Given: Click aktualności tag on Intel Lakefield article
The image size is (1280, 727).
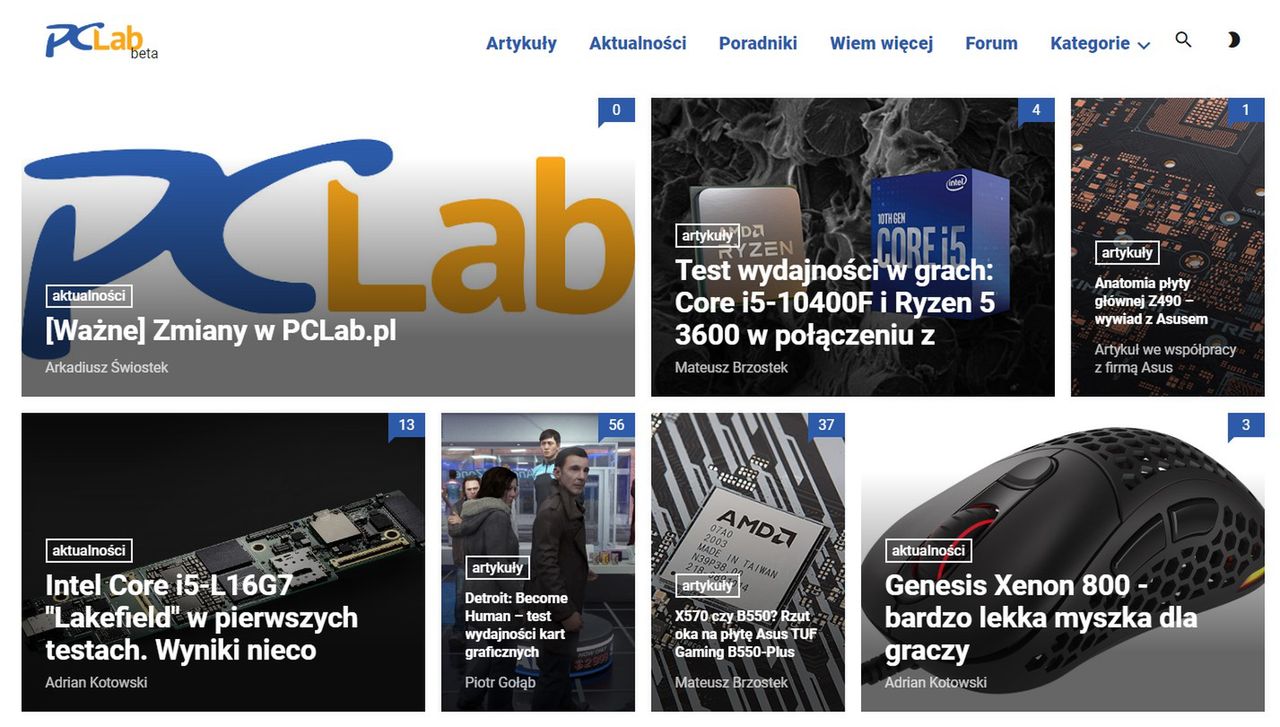Looking at the screenshot, I should click(89, 550).
